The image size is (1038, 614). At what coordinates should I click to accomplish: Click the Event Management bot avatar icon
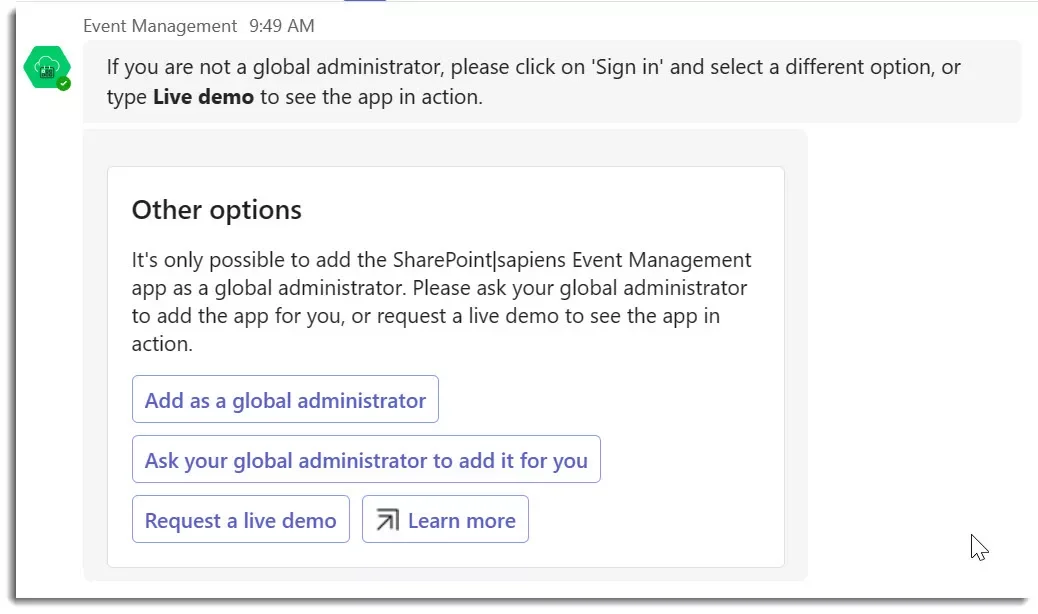(x=47, y=67)
